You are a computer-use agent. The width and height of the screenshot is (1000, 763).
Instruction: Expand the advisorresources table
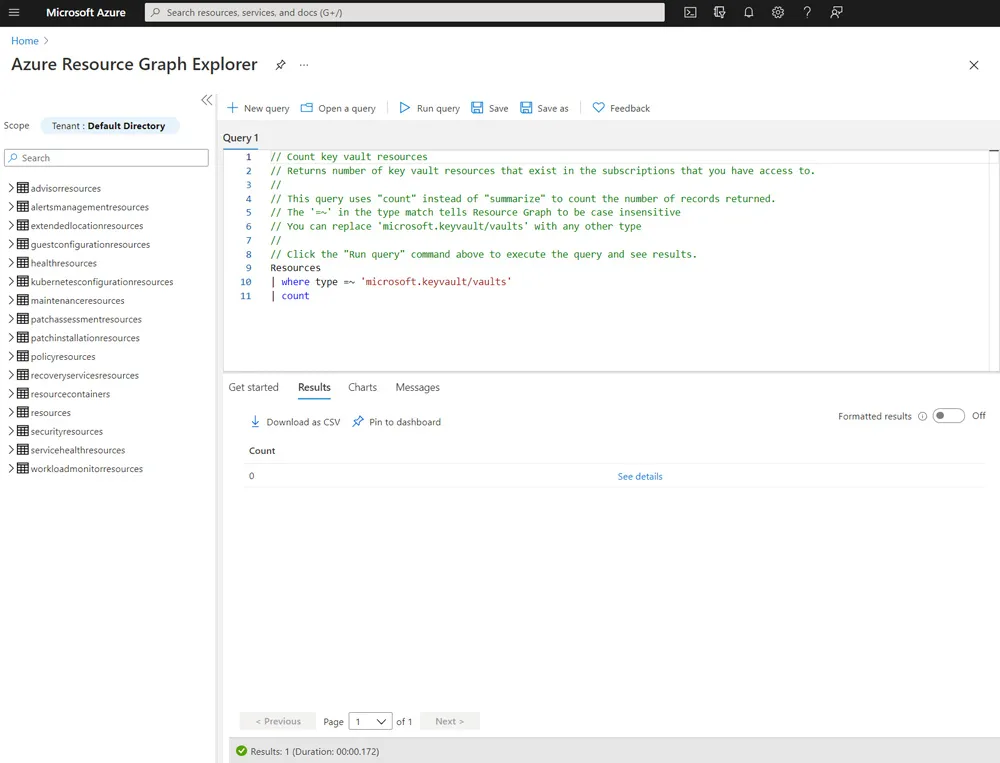[11, 188]
